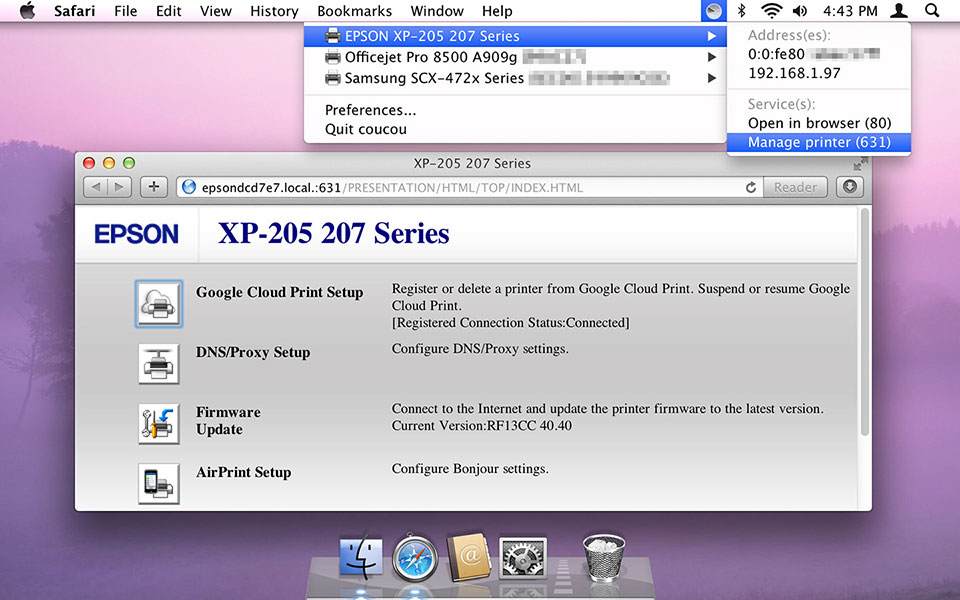Open the Edit menu
The width and height of the screenshot is (960, 600).
169,11
